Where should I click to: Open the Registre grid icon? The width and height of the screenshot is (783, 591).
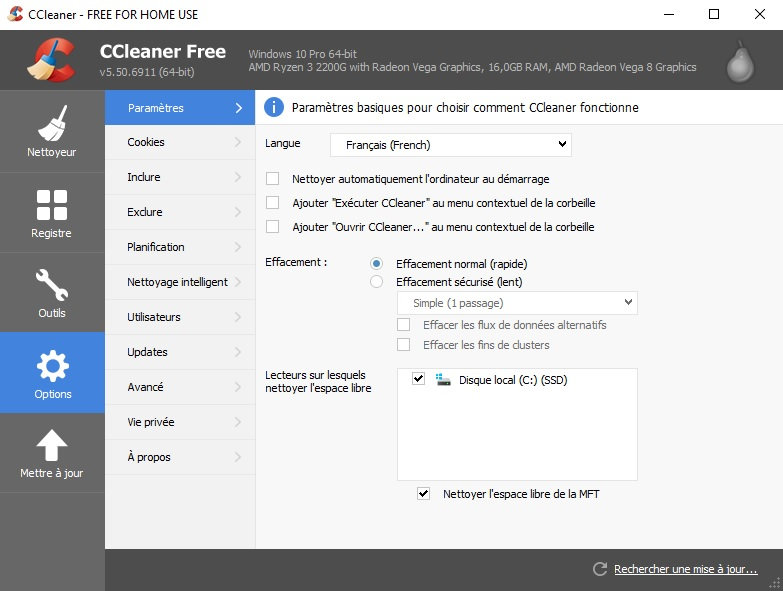tap(52, 204)
